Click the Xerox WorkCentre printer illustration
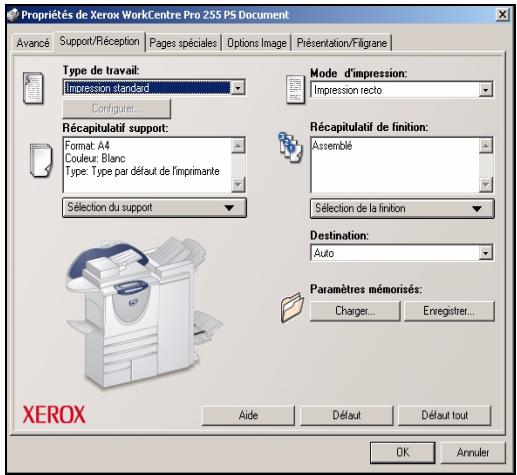This screenshot has height=475, width=517. 143,313
